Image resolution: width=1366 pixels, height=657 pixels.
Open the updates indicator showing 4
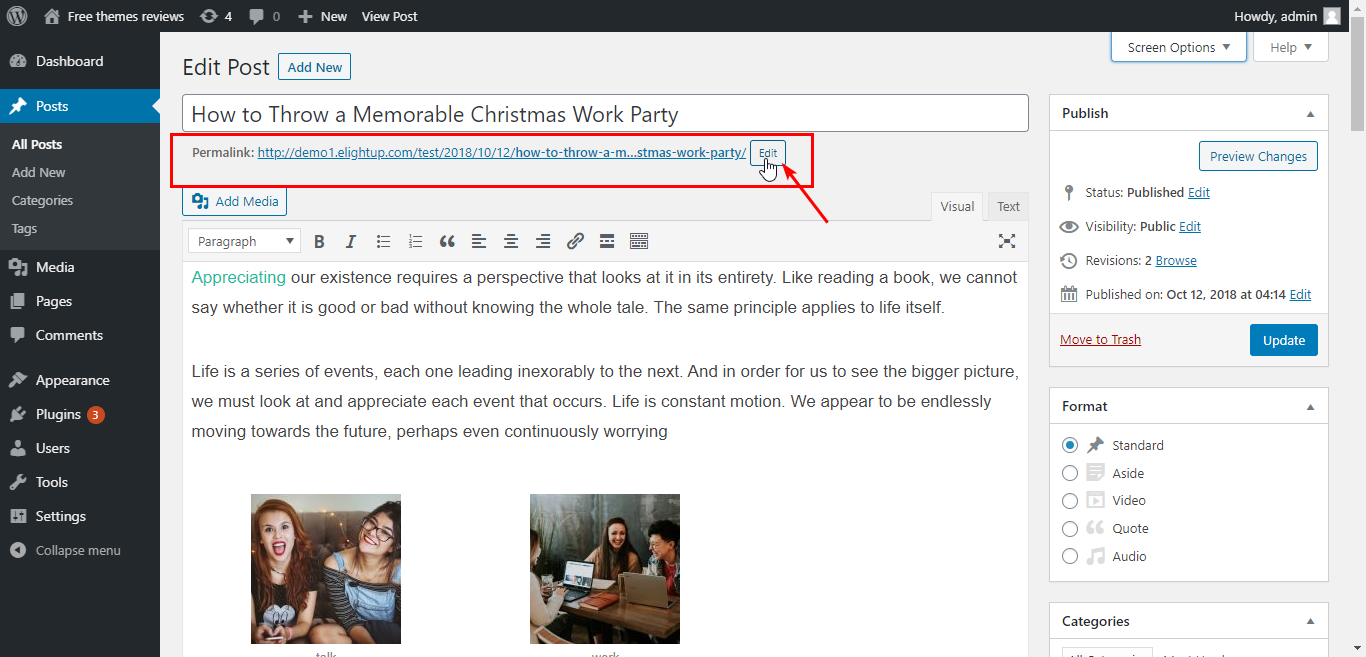pyautogui.click(x=215, y=16)
